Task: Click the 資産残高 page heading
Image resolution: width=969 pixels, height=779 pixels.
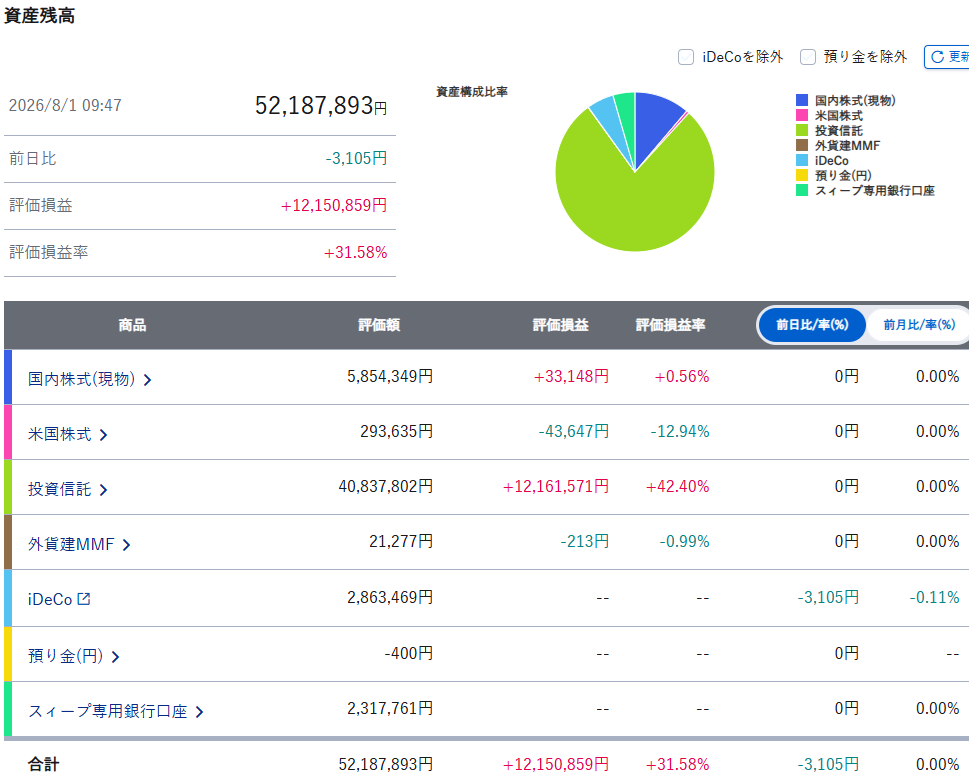Action: (x=40, y=15)
